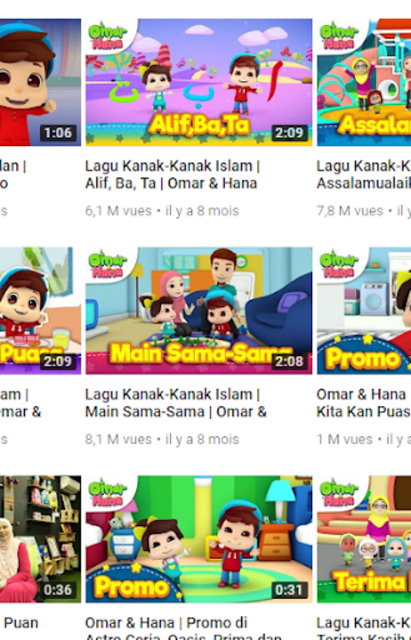Open the Alif, Ba, Ta video thumbnail
Viewport: 411px width, 640px height.
(199, 82)
